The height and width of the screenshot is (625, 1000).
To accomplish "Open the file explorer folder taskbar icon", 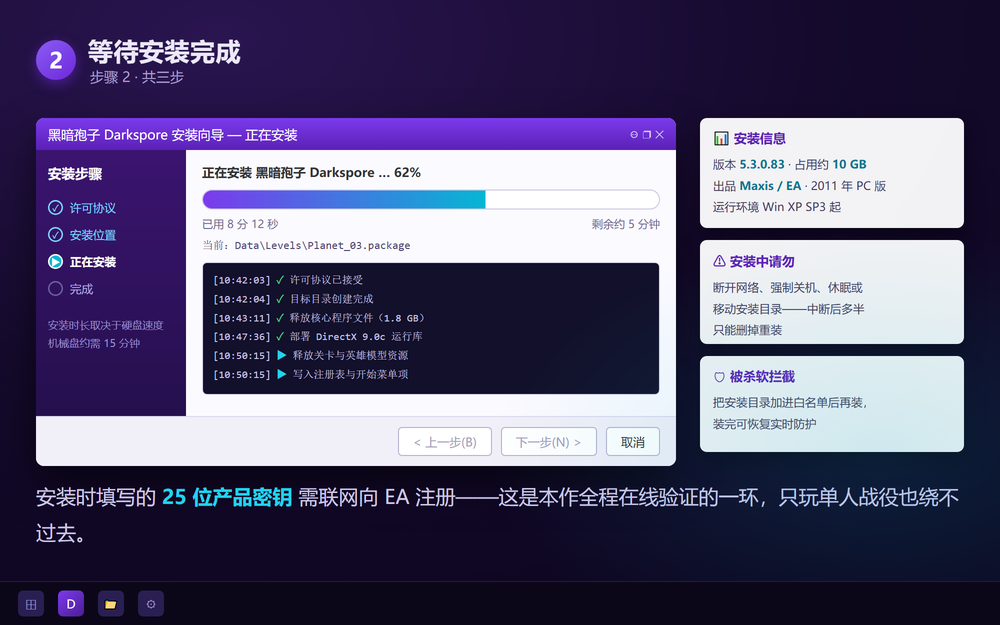I will click(111, 603).
